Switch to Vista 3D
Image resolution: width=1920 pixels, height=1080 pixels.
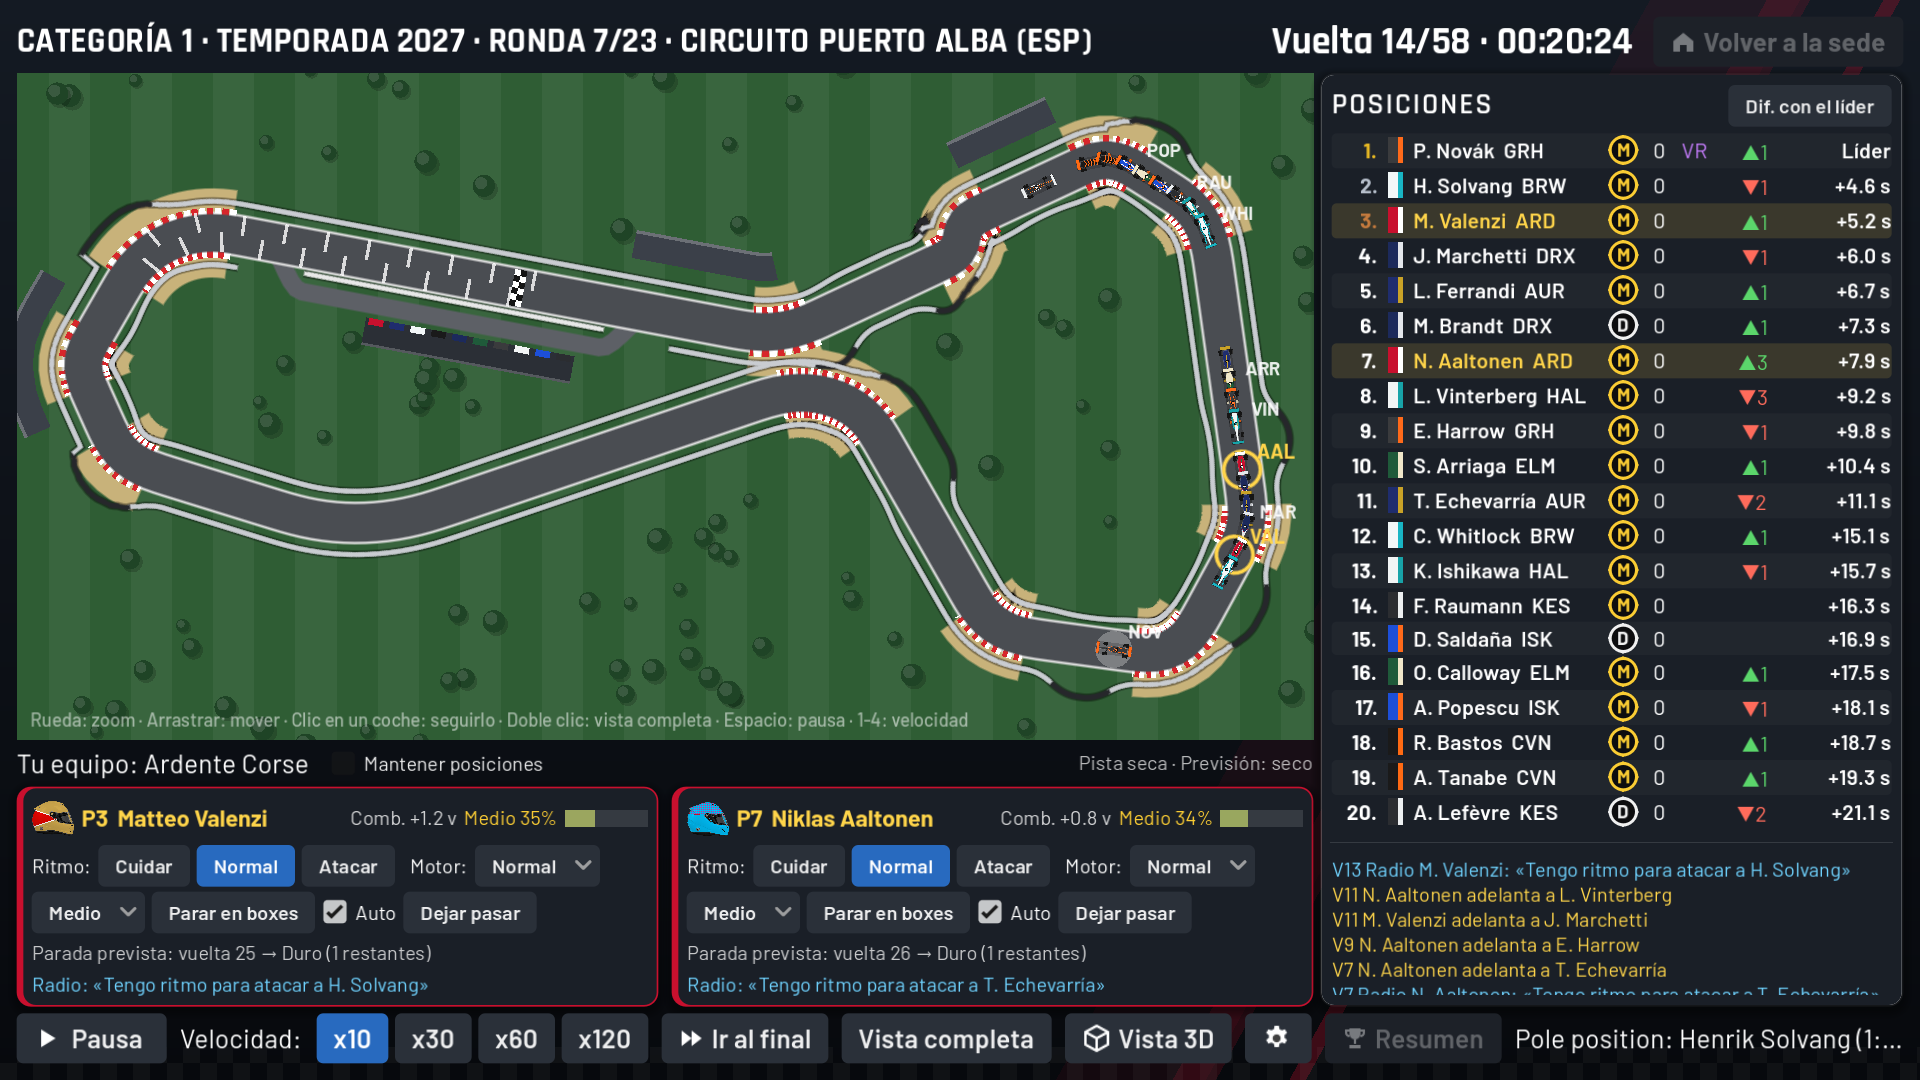pos(1148,1038)
